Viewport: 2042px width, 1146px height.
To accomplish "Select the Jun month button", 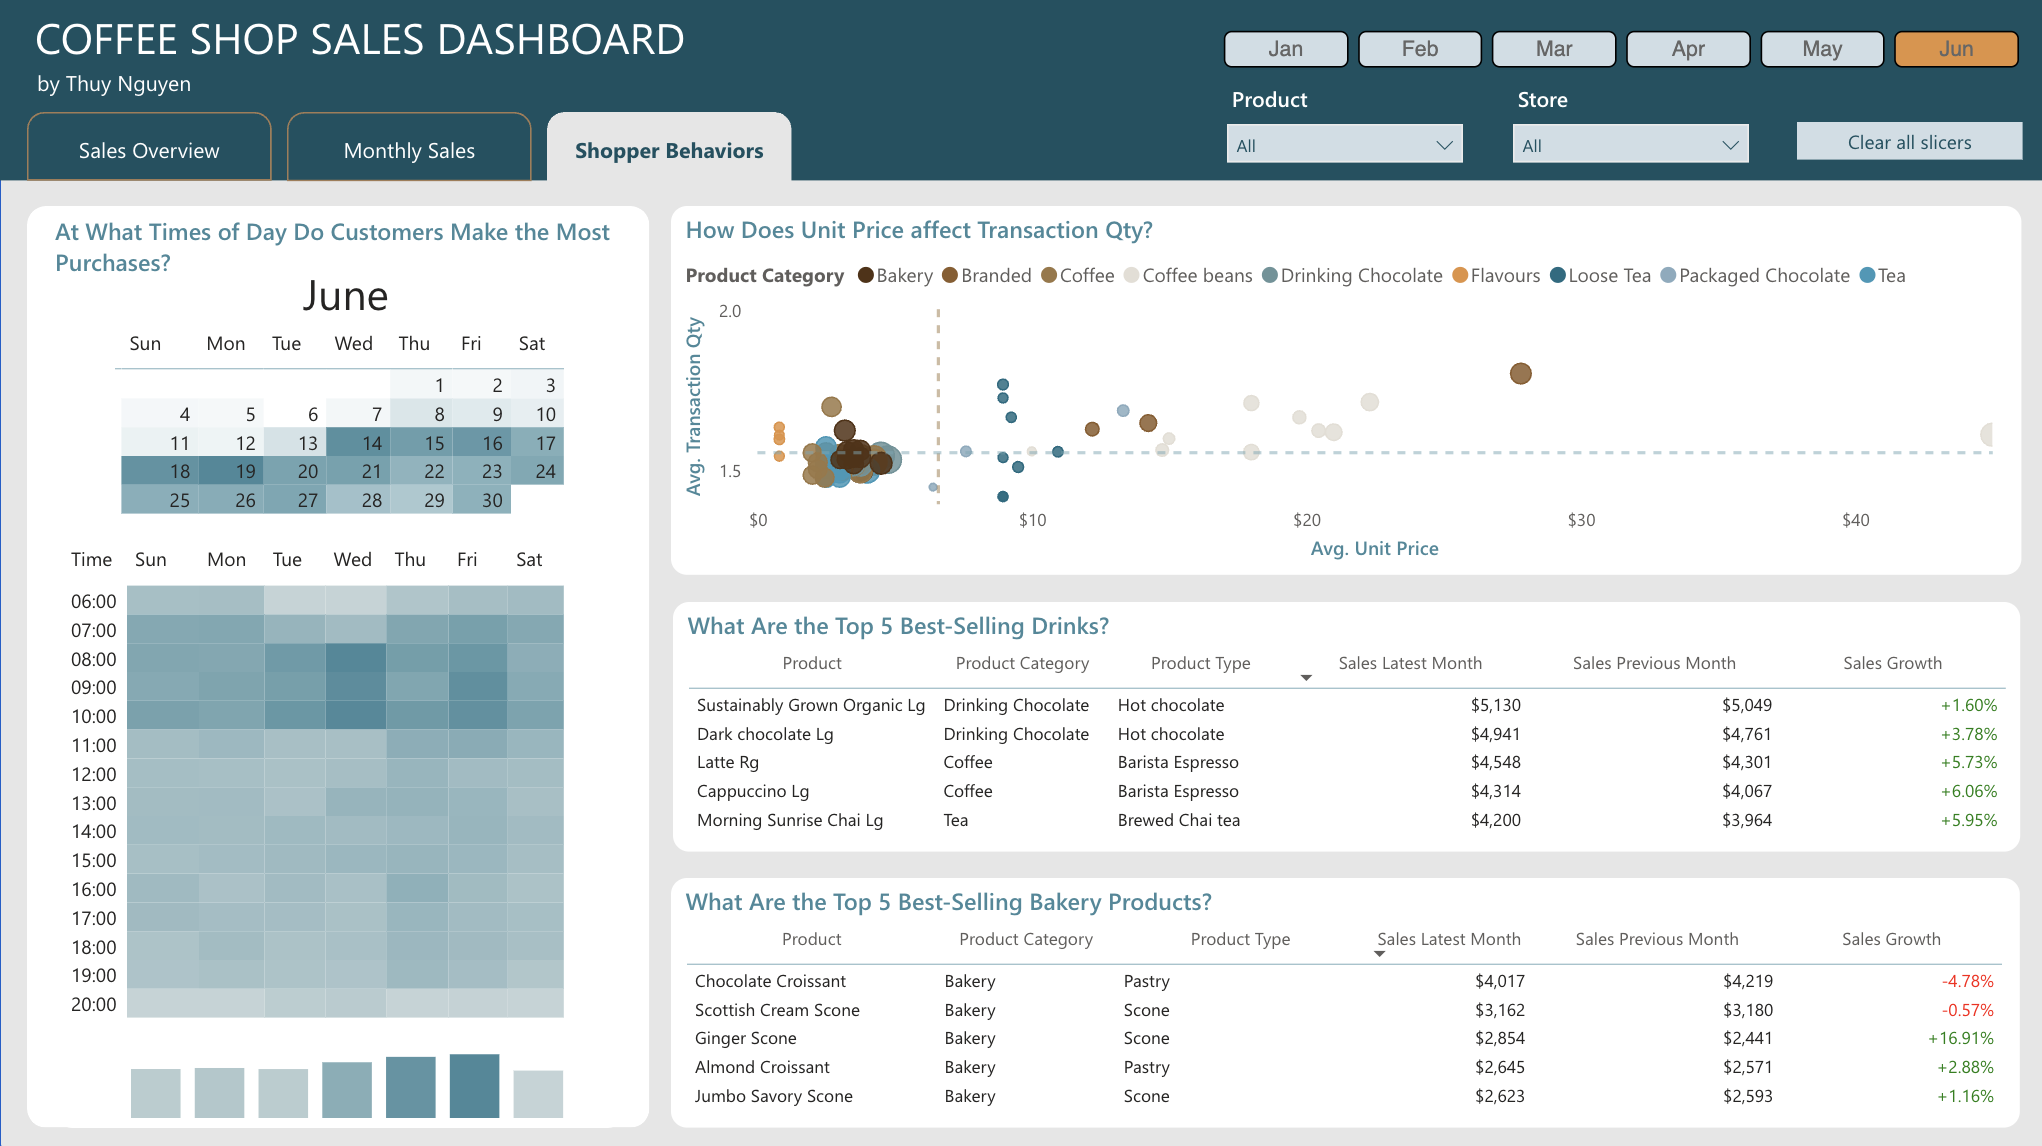I will click(x=1954, y=48).
